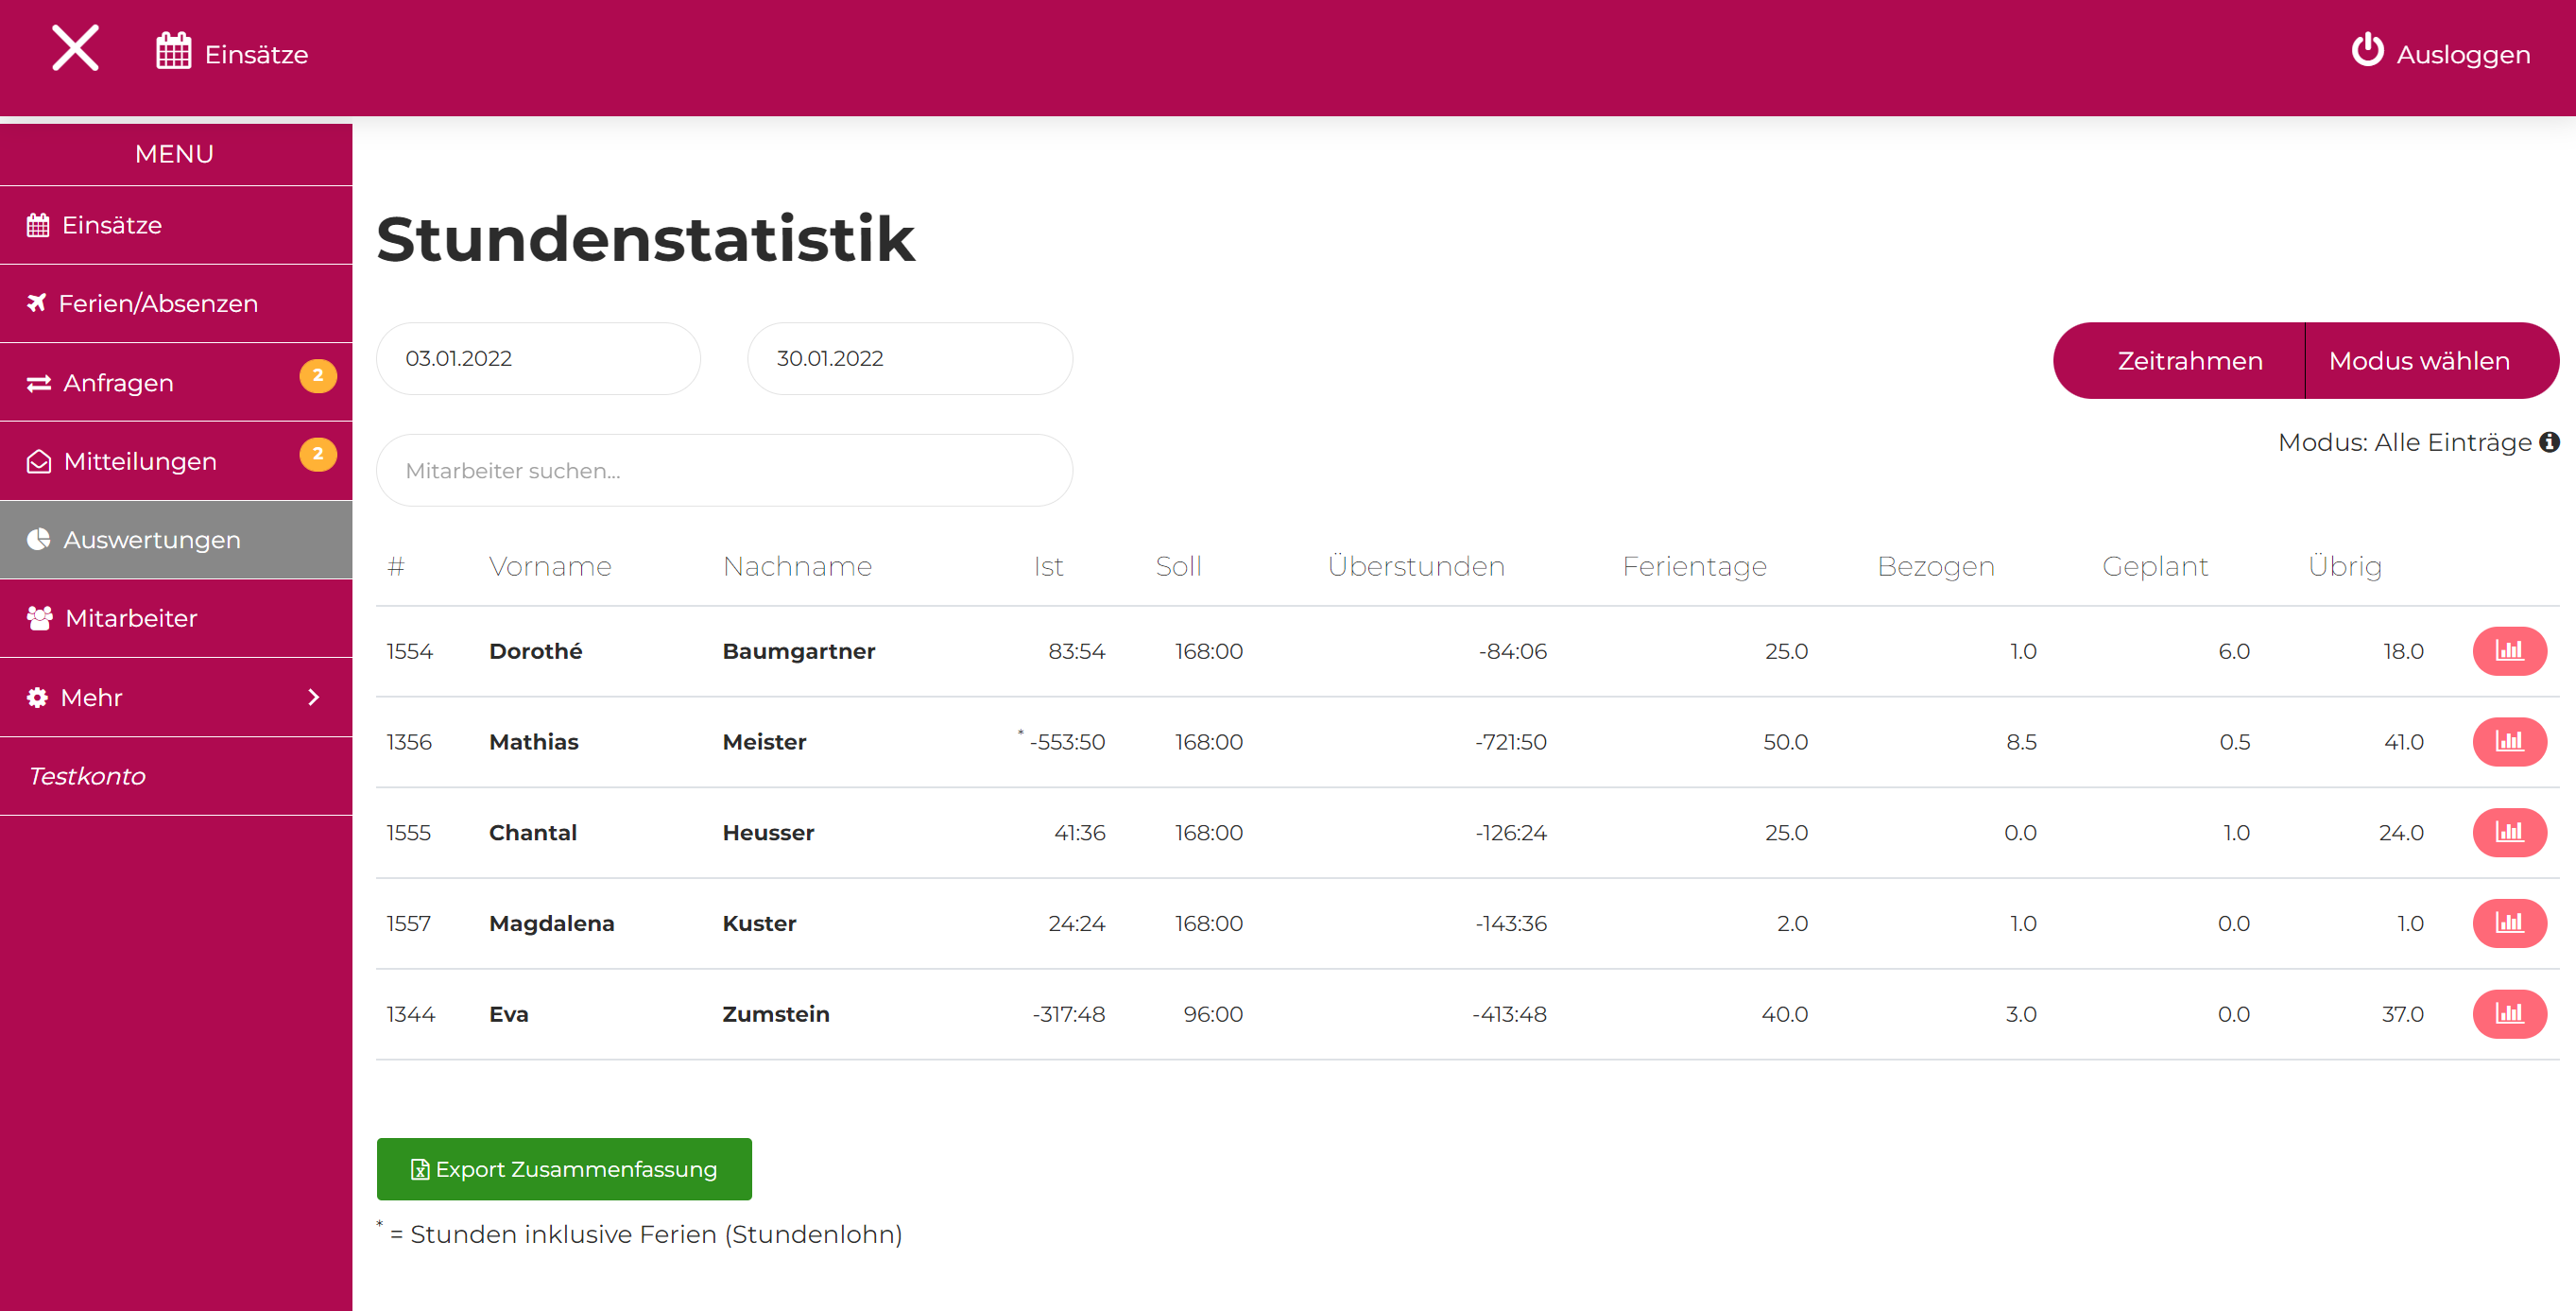Click the Ausloggen power icon
Image resolution: width=2576 pixels, height=1311 pixels.
click(2367, 50)
